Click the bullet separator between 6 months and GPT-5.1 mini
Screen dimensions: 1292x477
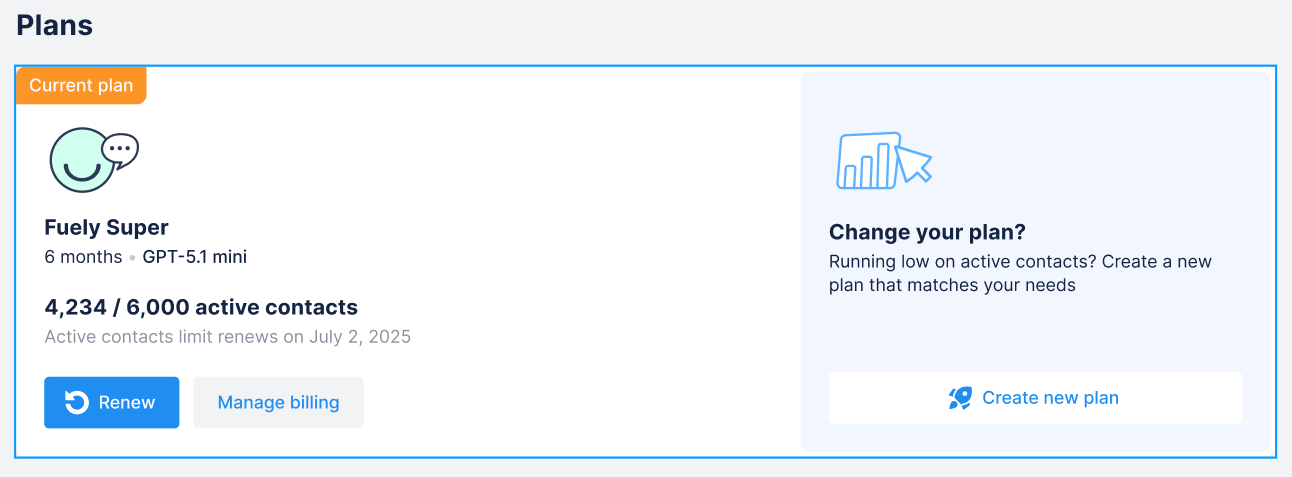click(x=132, y=258)
